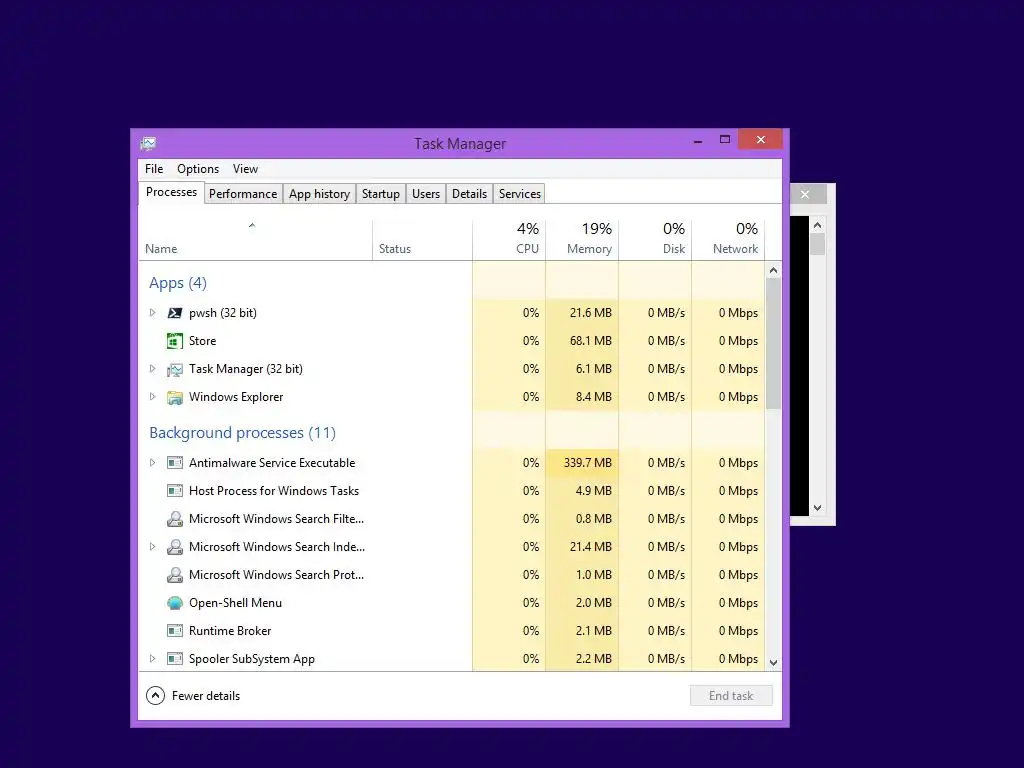Click the Runtime Broker icon
This screenshot has height=768, width=1024.
[174, 631]
